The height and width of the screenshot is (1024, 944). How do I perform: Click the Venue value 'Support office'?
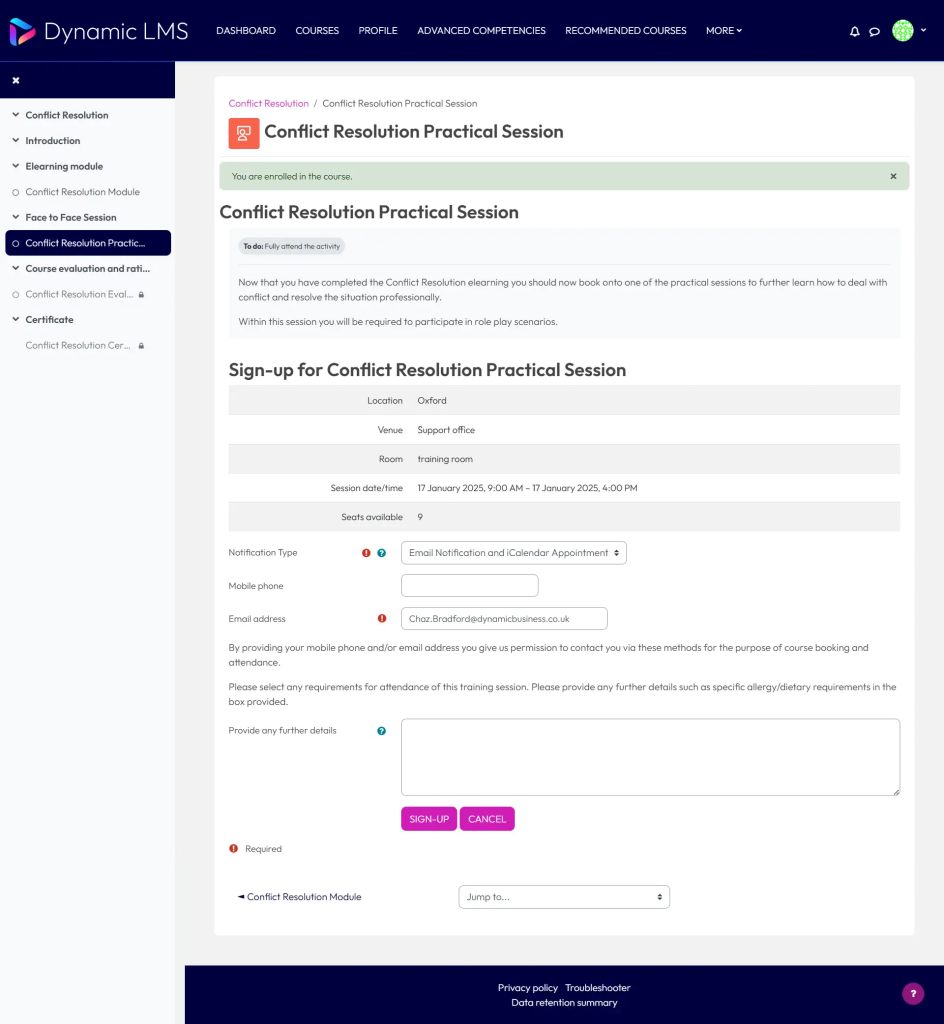[x=446, y=430]
